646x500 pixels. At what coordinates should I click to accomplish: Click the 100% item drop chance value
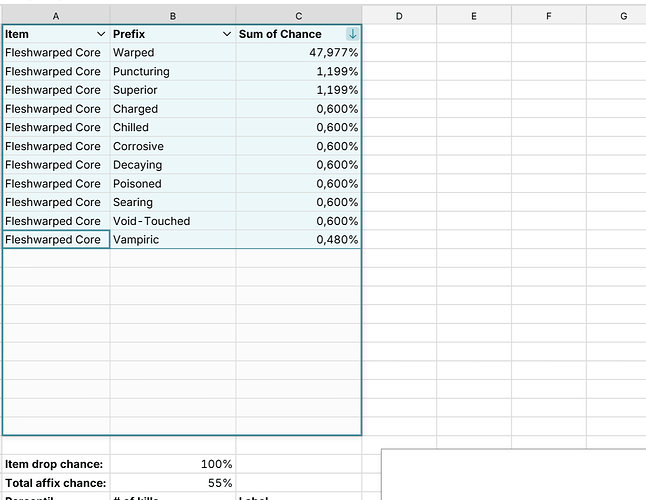[x=216, y=464]
